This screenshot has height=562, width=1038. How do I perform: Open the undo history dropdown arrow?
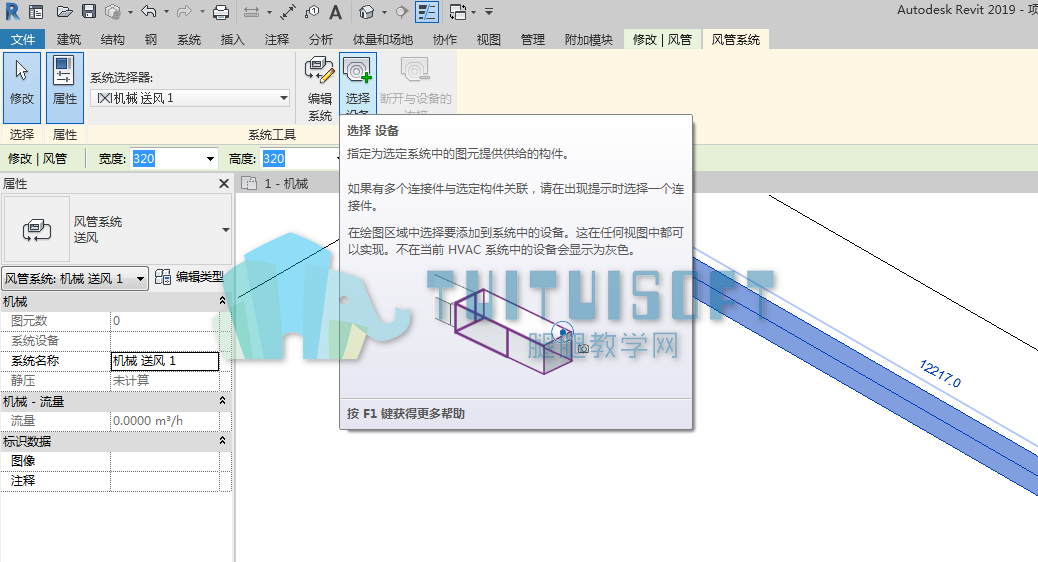tap(165, 12)
